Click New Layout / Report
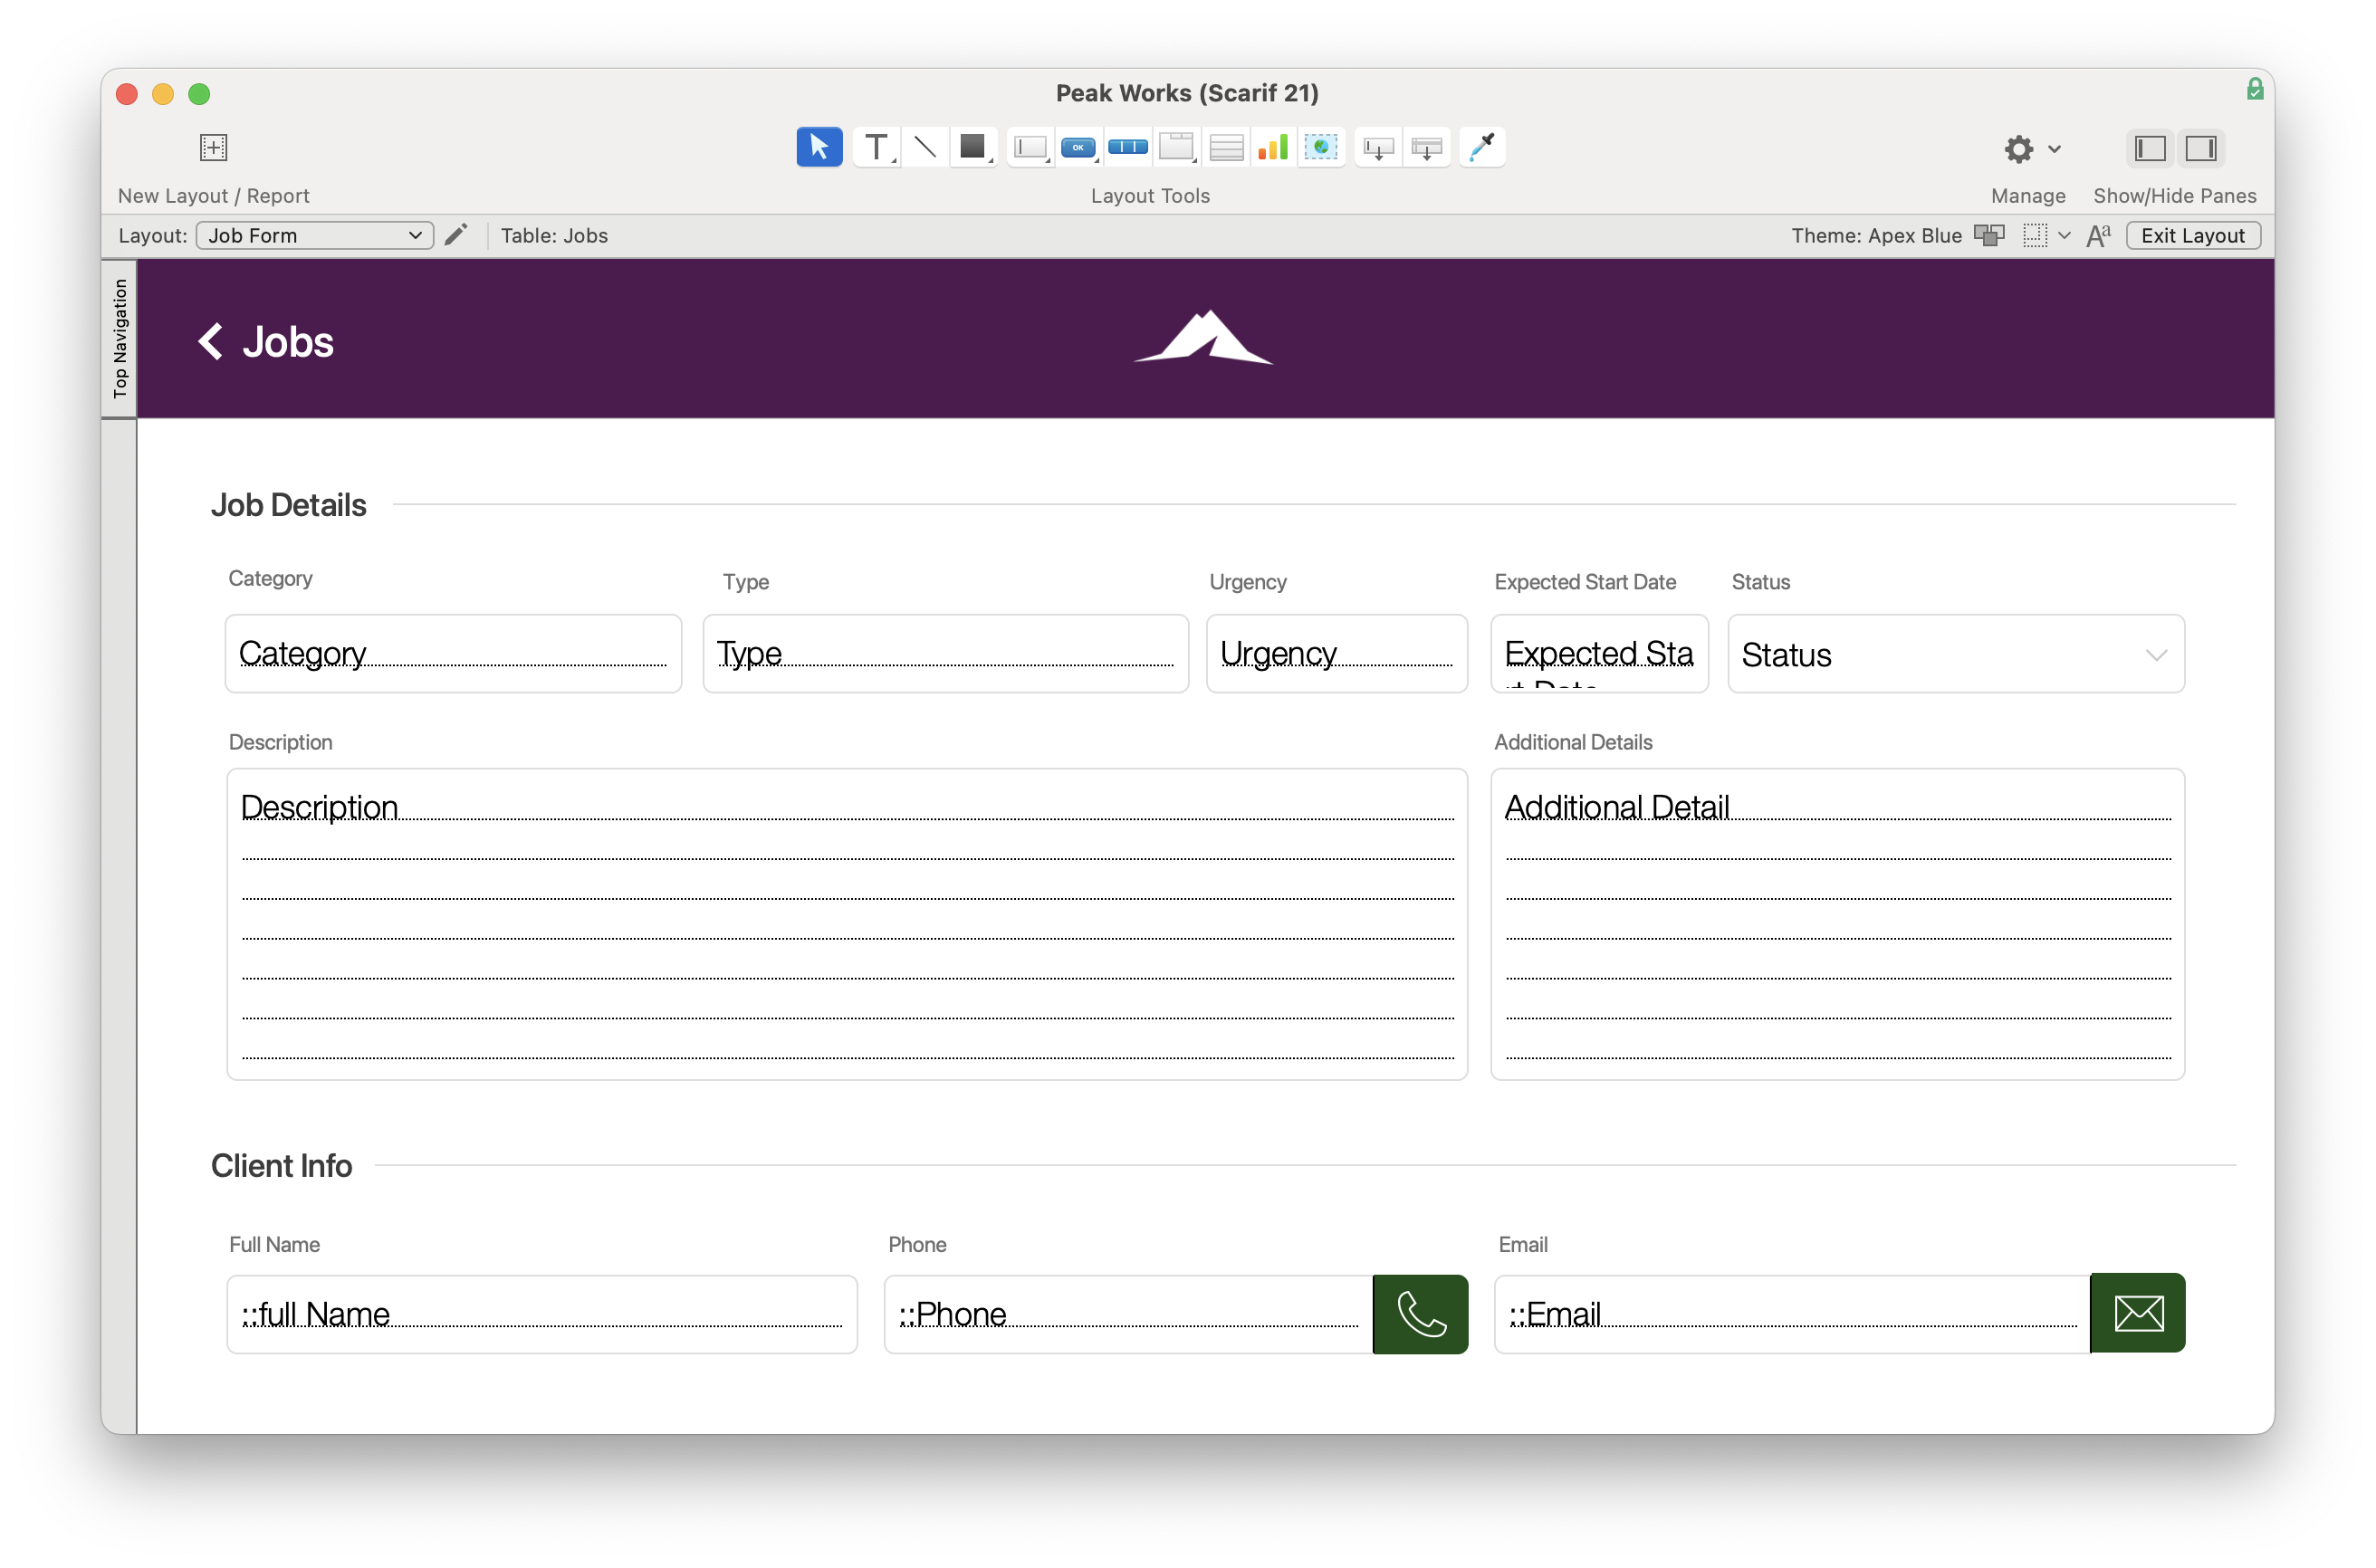 pos(213,147)
